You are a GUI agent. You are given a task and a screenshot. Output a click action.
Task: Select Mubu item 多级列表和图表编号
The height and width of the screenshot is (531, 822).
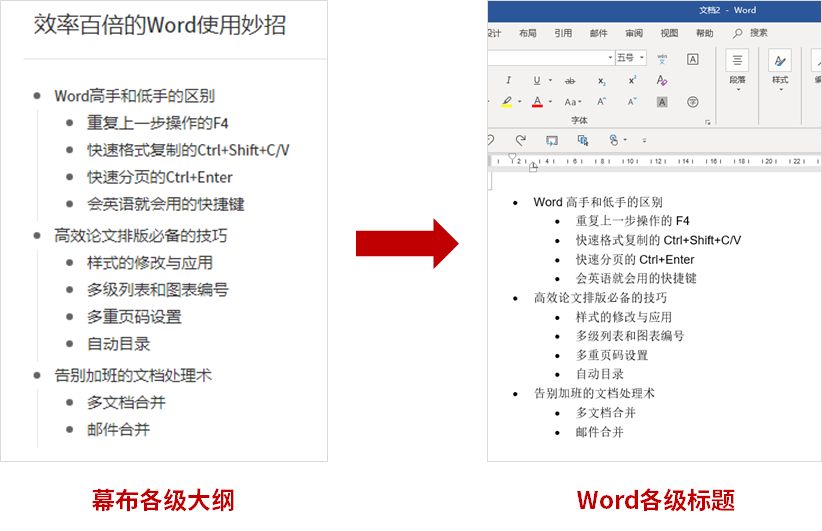[158, 289]
